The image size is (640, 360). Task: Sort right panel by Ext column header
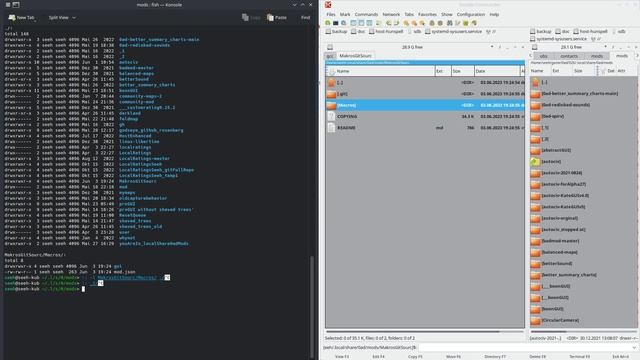tap(561, 71)
